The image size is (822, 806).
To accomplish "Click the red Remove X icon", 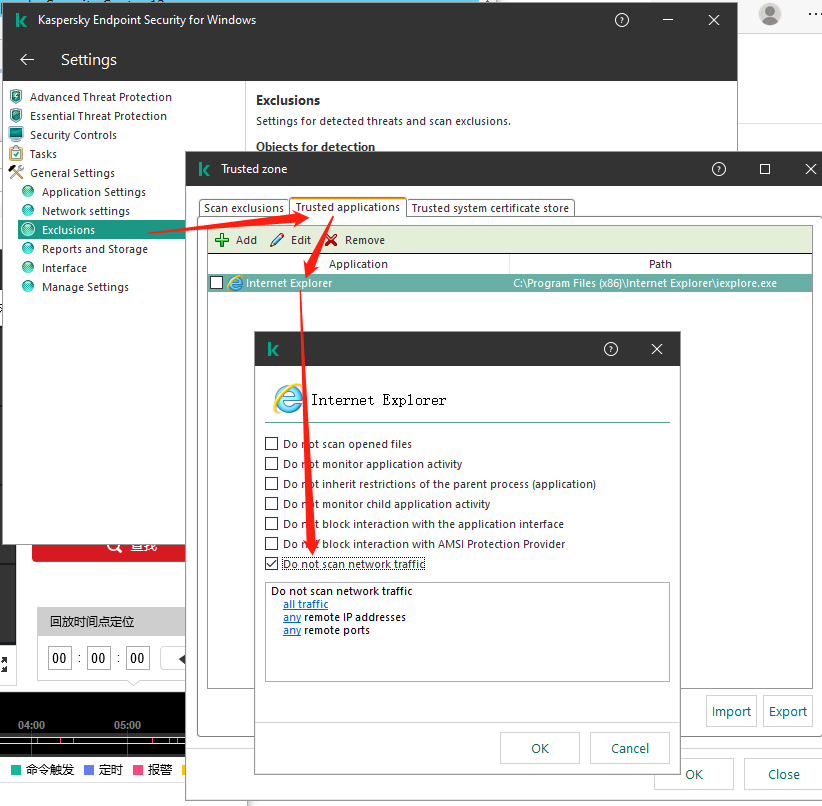I will [x=331, y=240].
